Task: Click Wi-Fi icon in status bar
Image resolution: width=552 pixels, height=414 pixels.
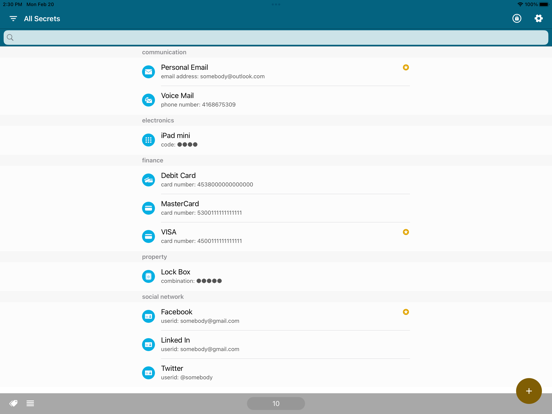Action: click(x=520, y=4)
